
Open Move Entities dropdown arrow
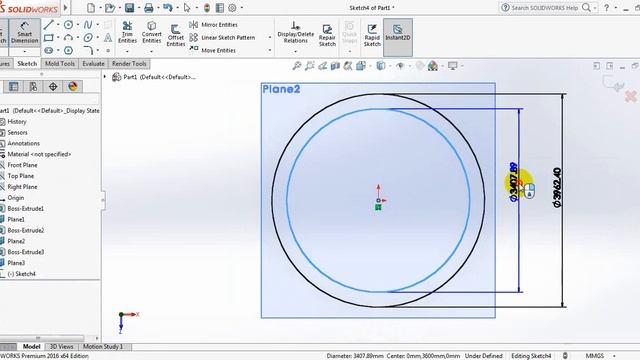(x=270, y=50)
